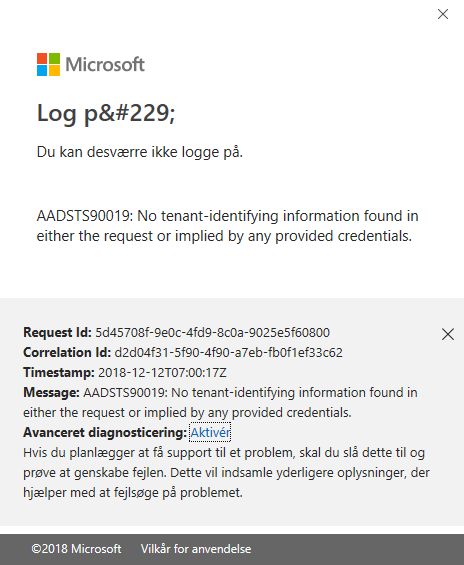Click the Log på heading
Screen dimensions: 464x565
[x=106, y=114]
